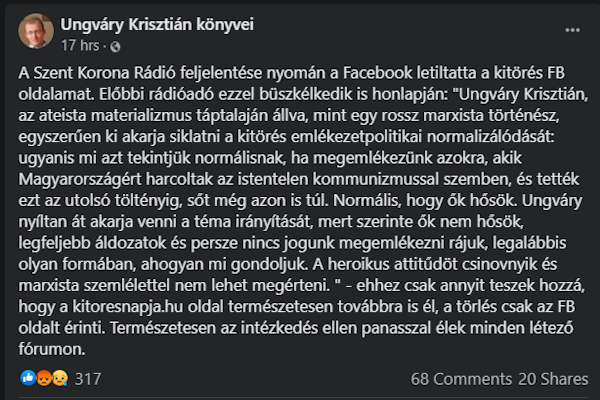Click the page profile picture avatar
Image resolution: width=600 pixels, height=400 pixels.
[x=36, y=30]
